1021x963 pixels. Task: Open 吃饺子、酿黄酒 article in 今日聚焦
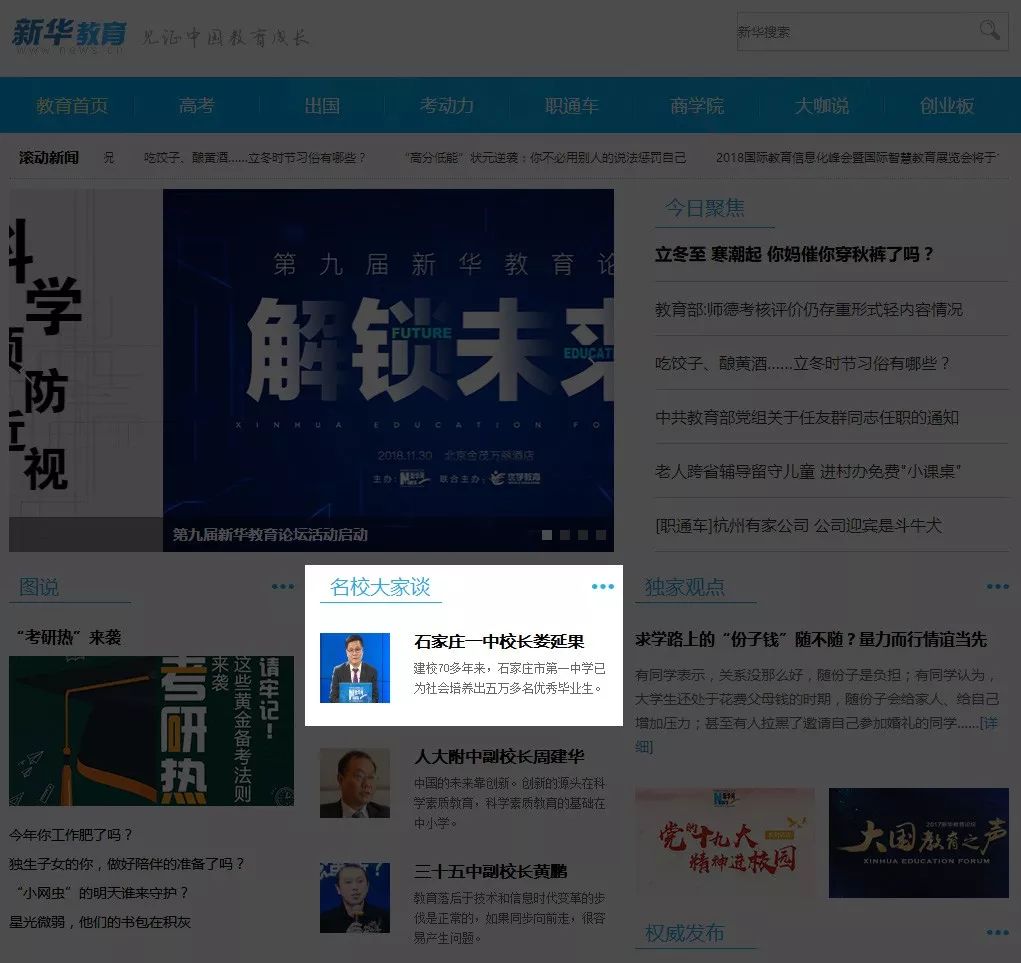coord(802,363)
